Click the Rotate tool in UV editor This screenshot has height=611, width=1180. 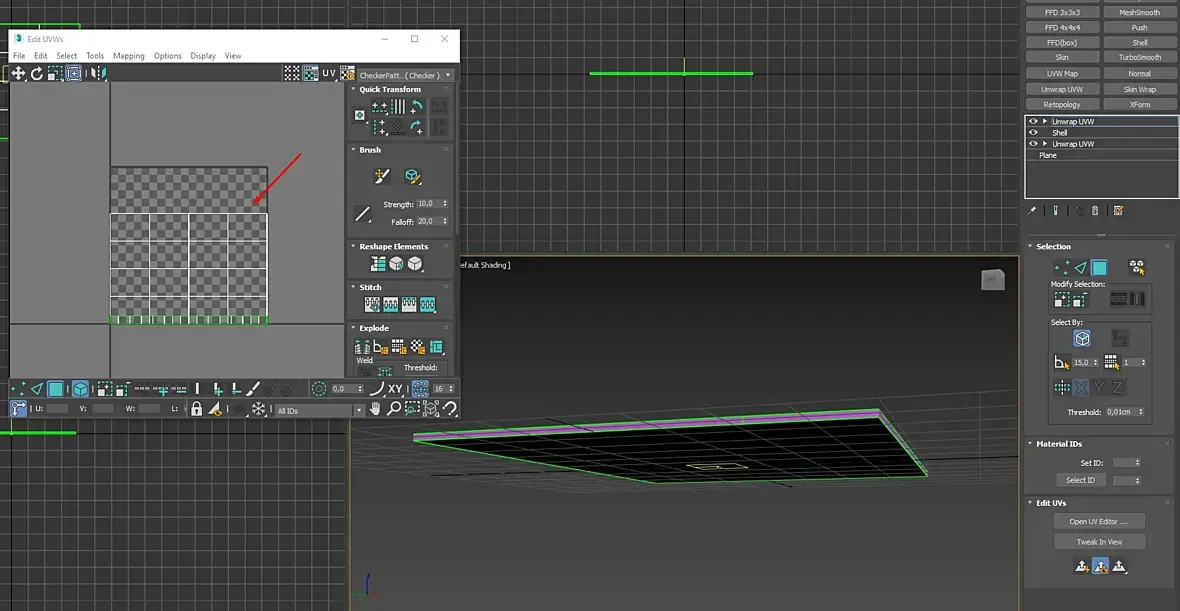[36, 73]
